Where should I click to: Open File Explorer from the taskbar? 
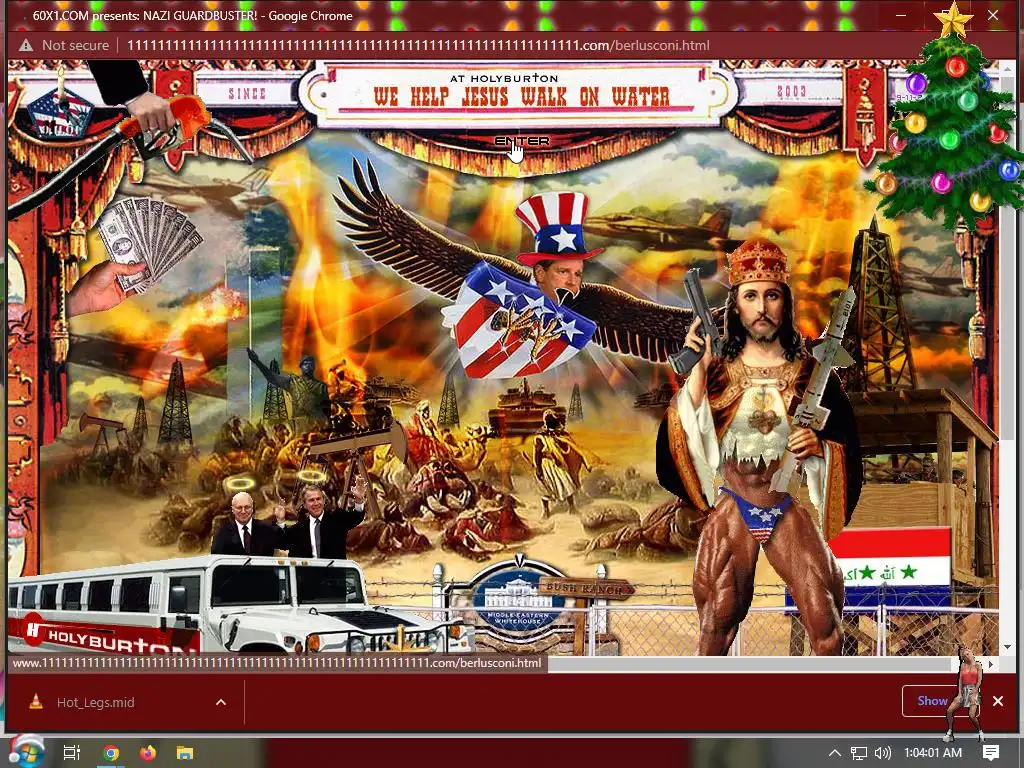click(x=185, y=753)
